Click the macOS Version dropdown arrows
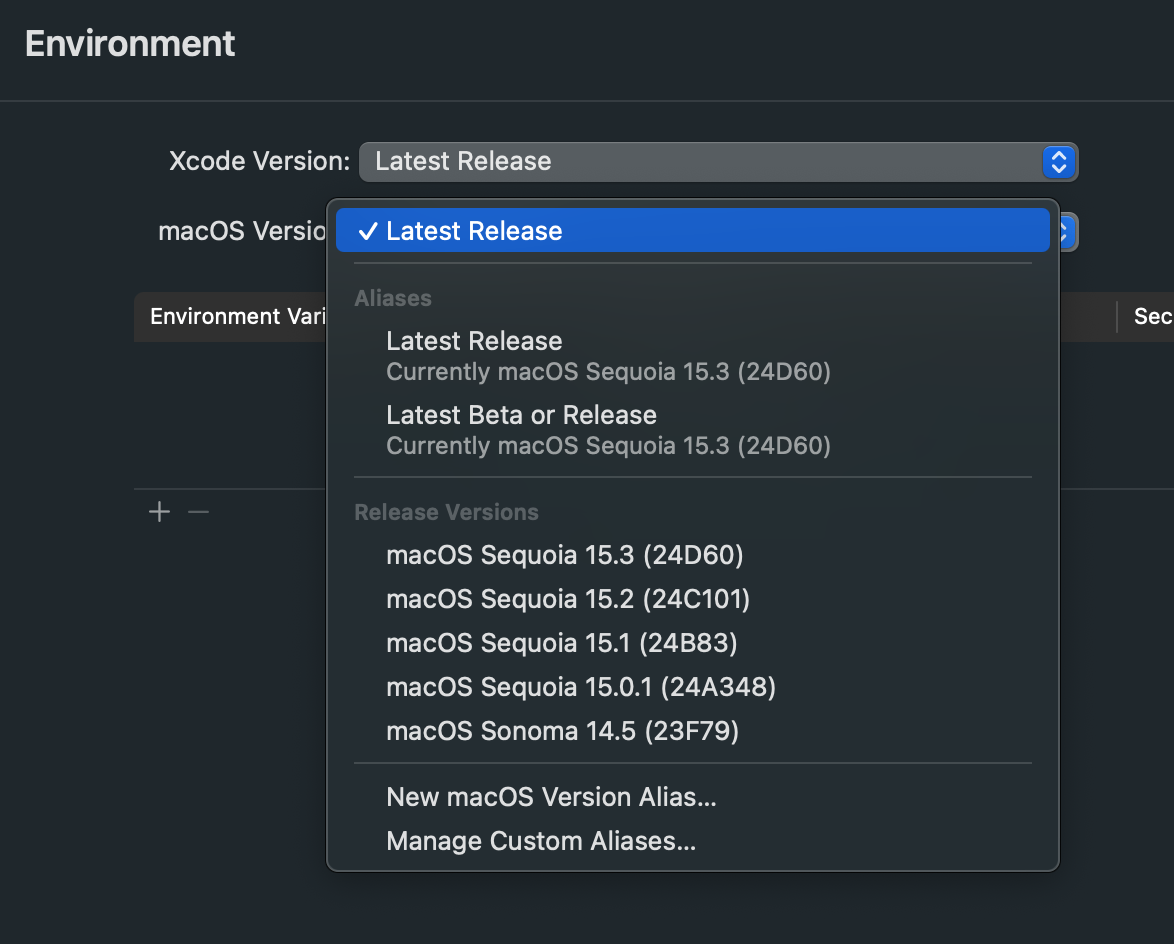 click(x=1068, y=231)
